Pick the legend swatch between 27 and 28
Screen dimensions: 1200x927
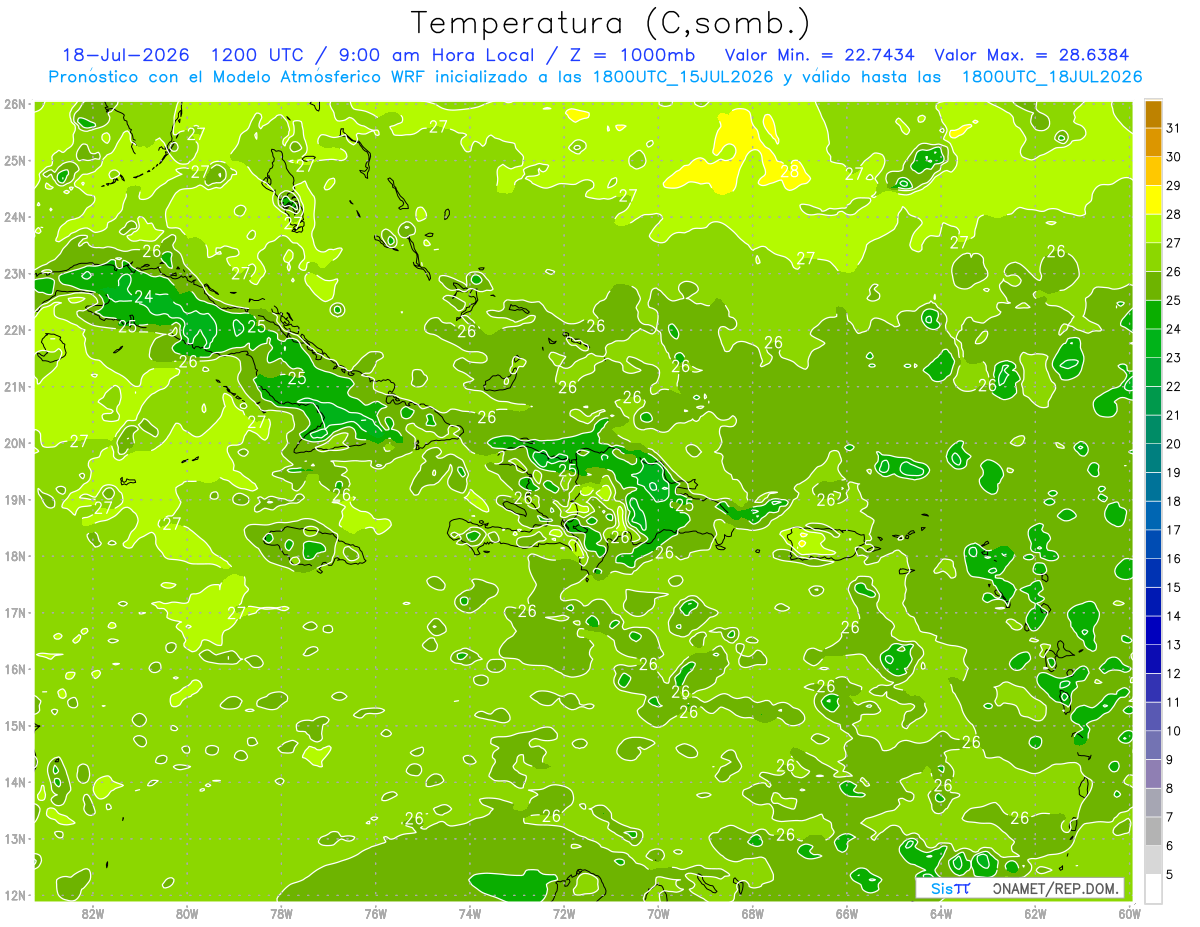point(1153,230)
